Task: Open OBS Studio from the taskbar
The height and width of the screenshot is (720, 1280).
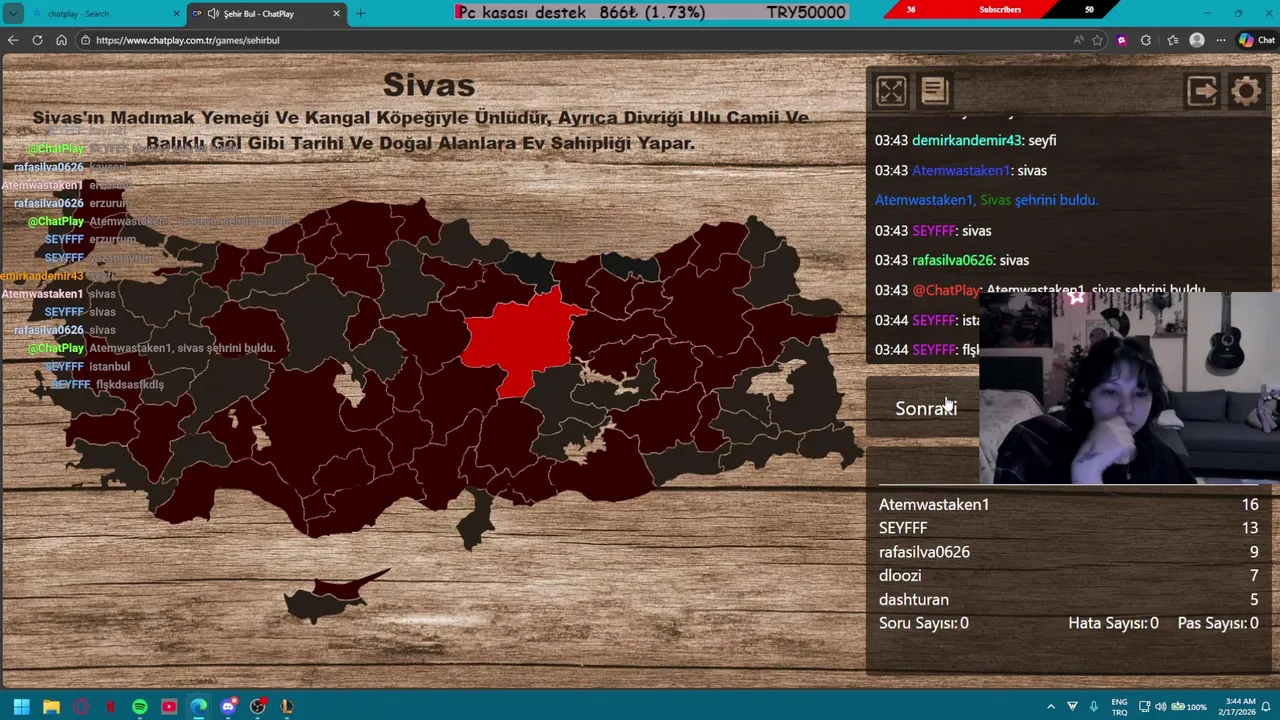Action: (258, 706)
